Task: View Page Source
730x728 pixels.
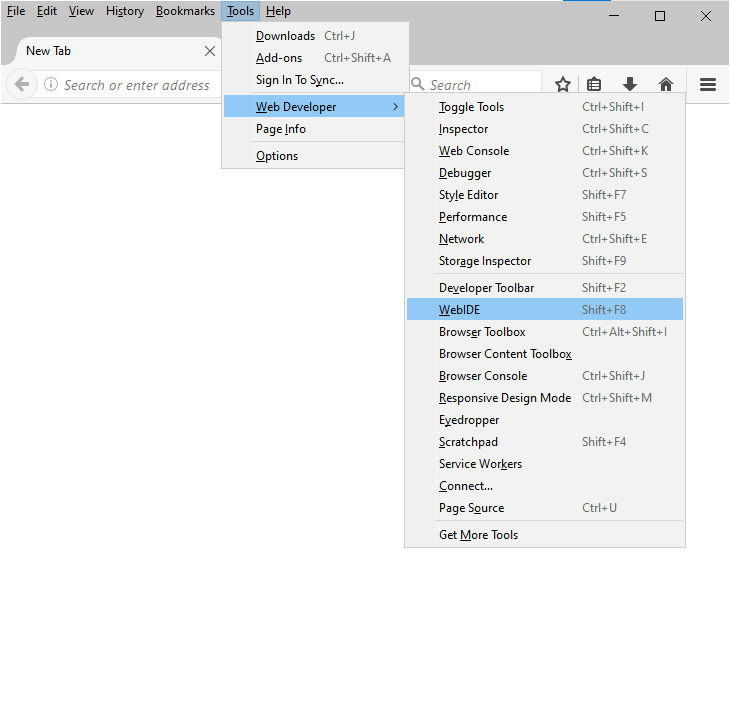Action: [x=545, y=508]
